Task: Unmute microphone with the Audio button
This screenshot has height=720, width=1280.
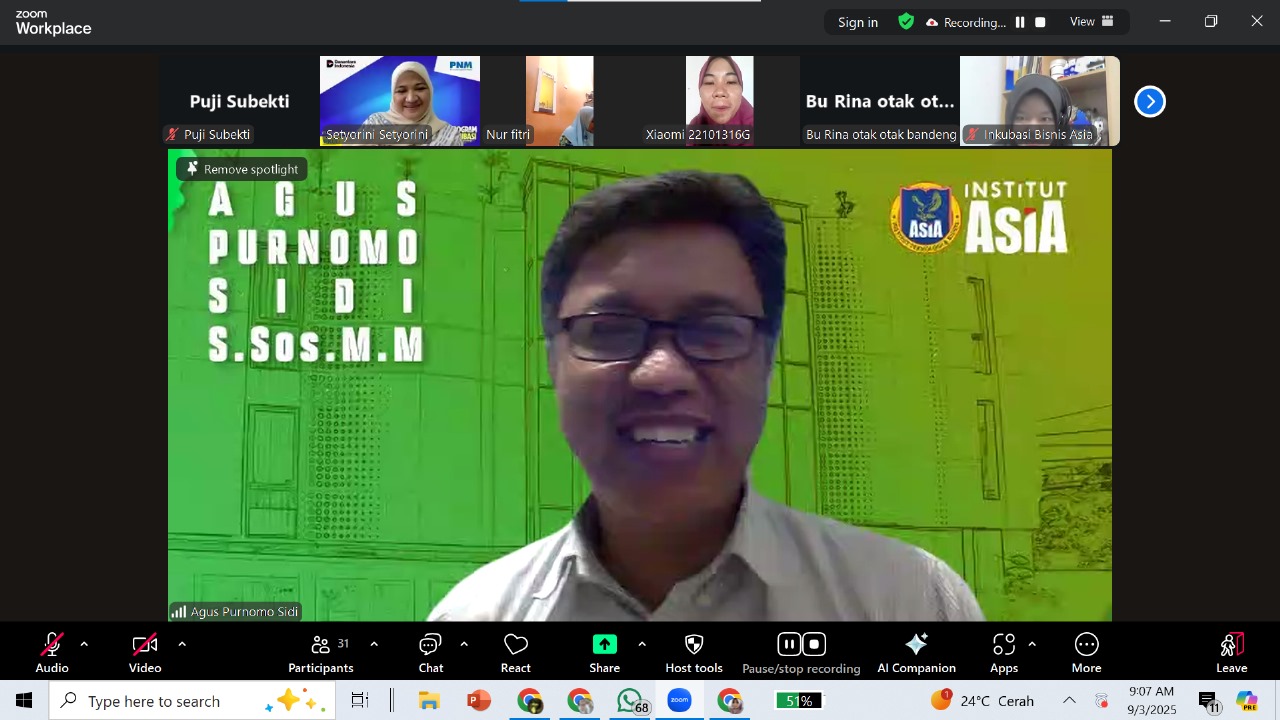Action: [52, 652]
